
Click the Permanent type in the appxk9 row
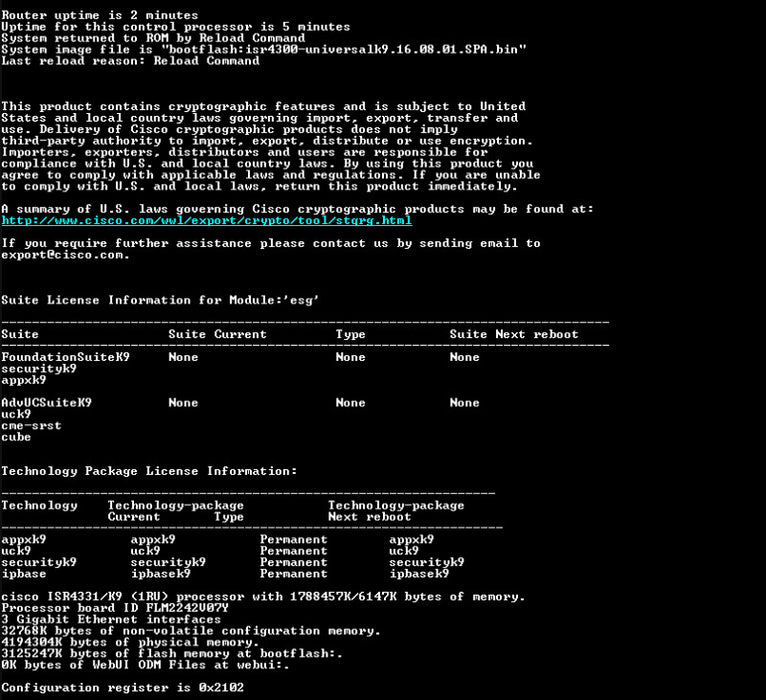[x=294, y=540]
